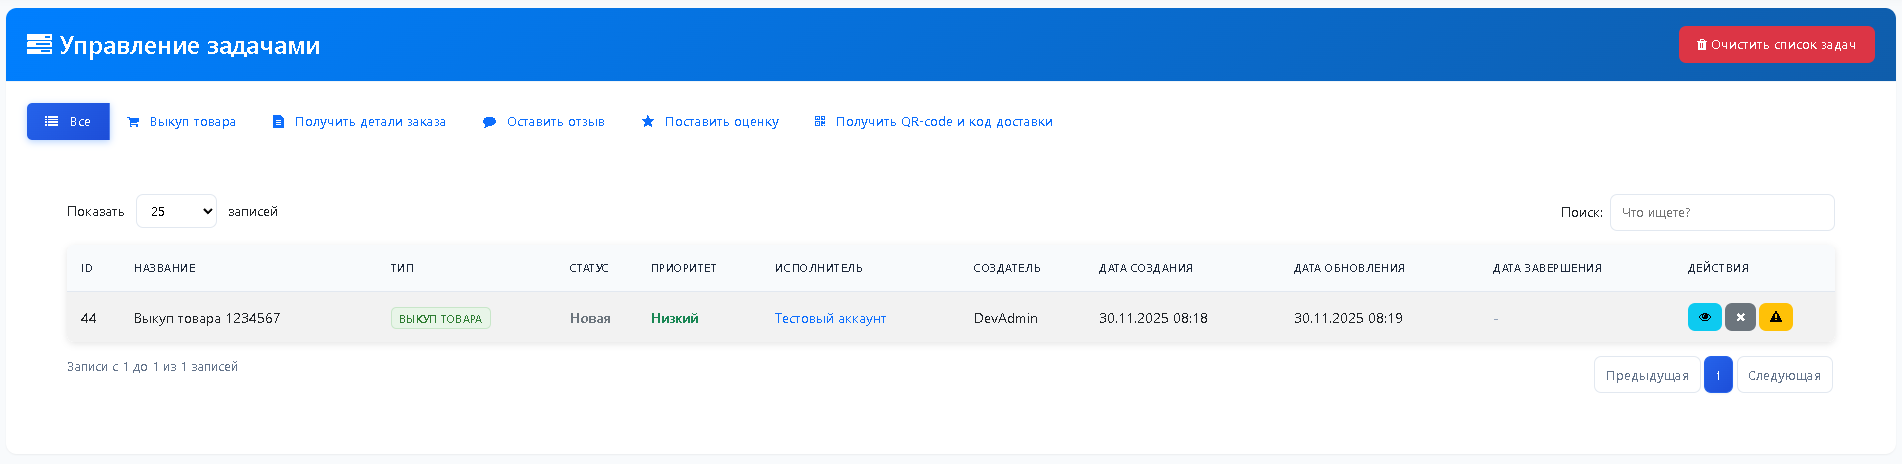Click the "Что ищете?" search field
Screen dimensions: 1902x464
tap(1721, 213)
